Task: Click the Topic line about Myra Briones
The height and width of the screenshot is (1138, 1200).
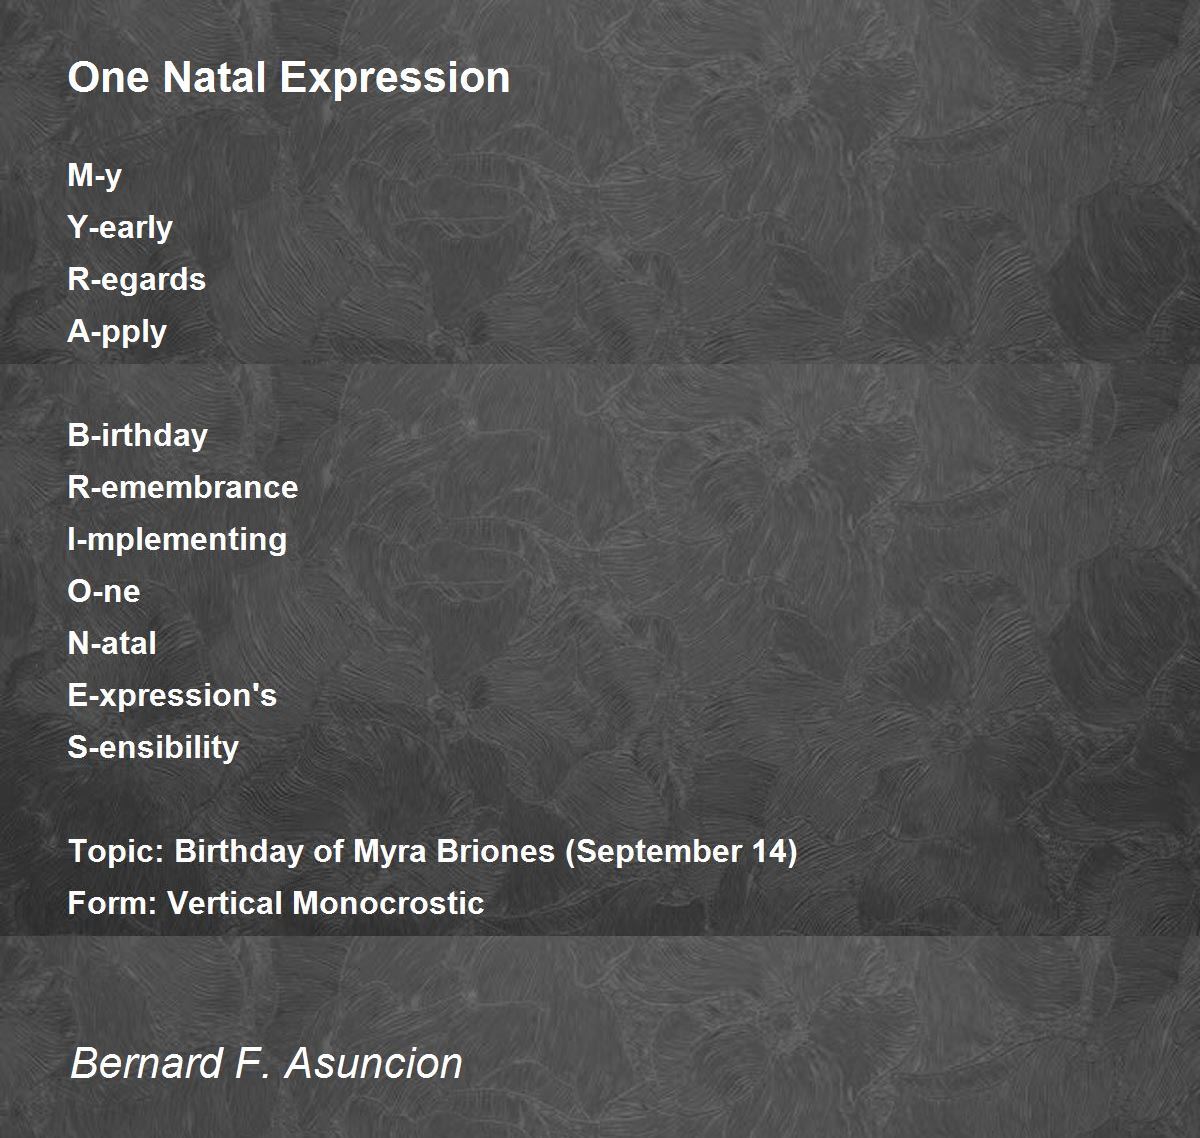Action: 433,852
